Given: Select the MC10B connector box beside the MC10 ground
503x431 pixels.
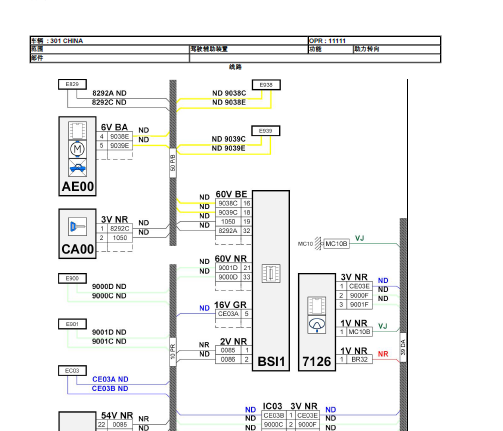Looking at the screenshot, I should click(x=336, y=244).
